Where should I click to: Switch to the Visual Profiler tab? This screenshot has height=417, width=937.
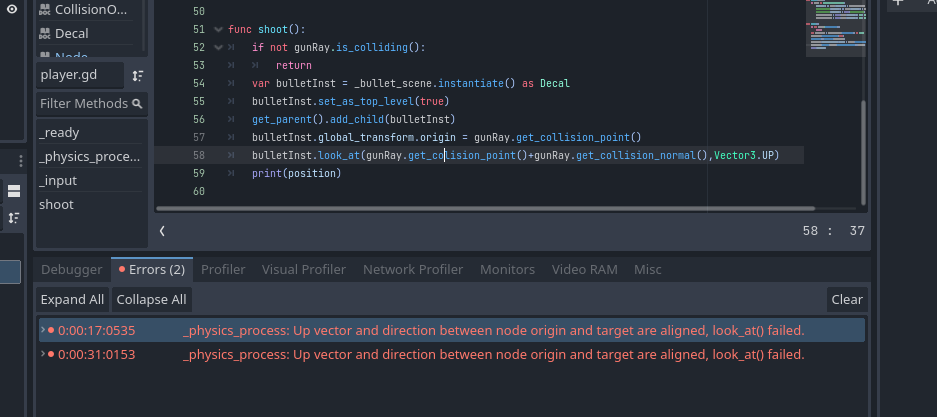pyautogui.click(x=304, y=269)
